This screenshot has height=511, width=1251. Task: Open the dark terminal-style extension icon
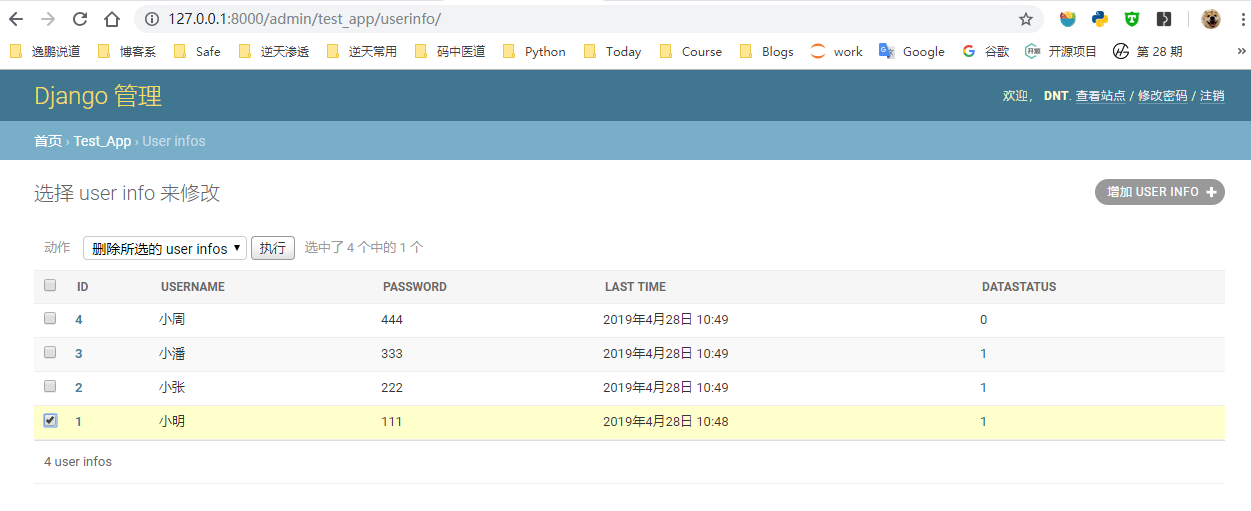click(x=1164, y=19)
